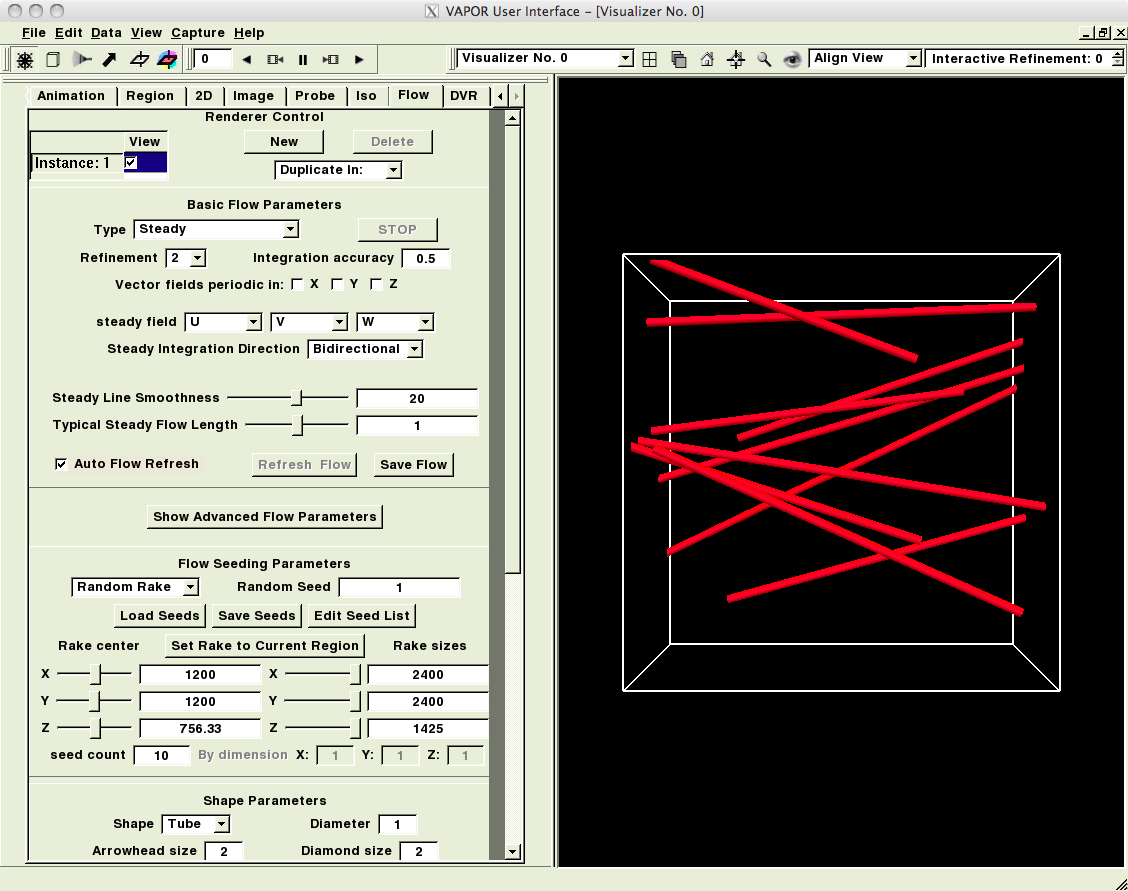1128x891 pixels.
Task: Switch to the Animation tab
Action: click(x=70, y=96)
